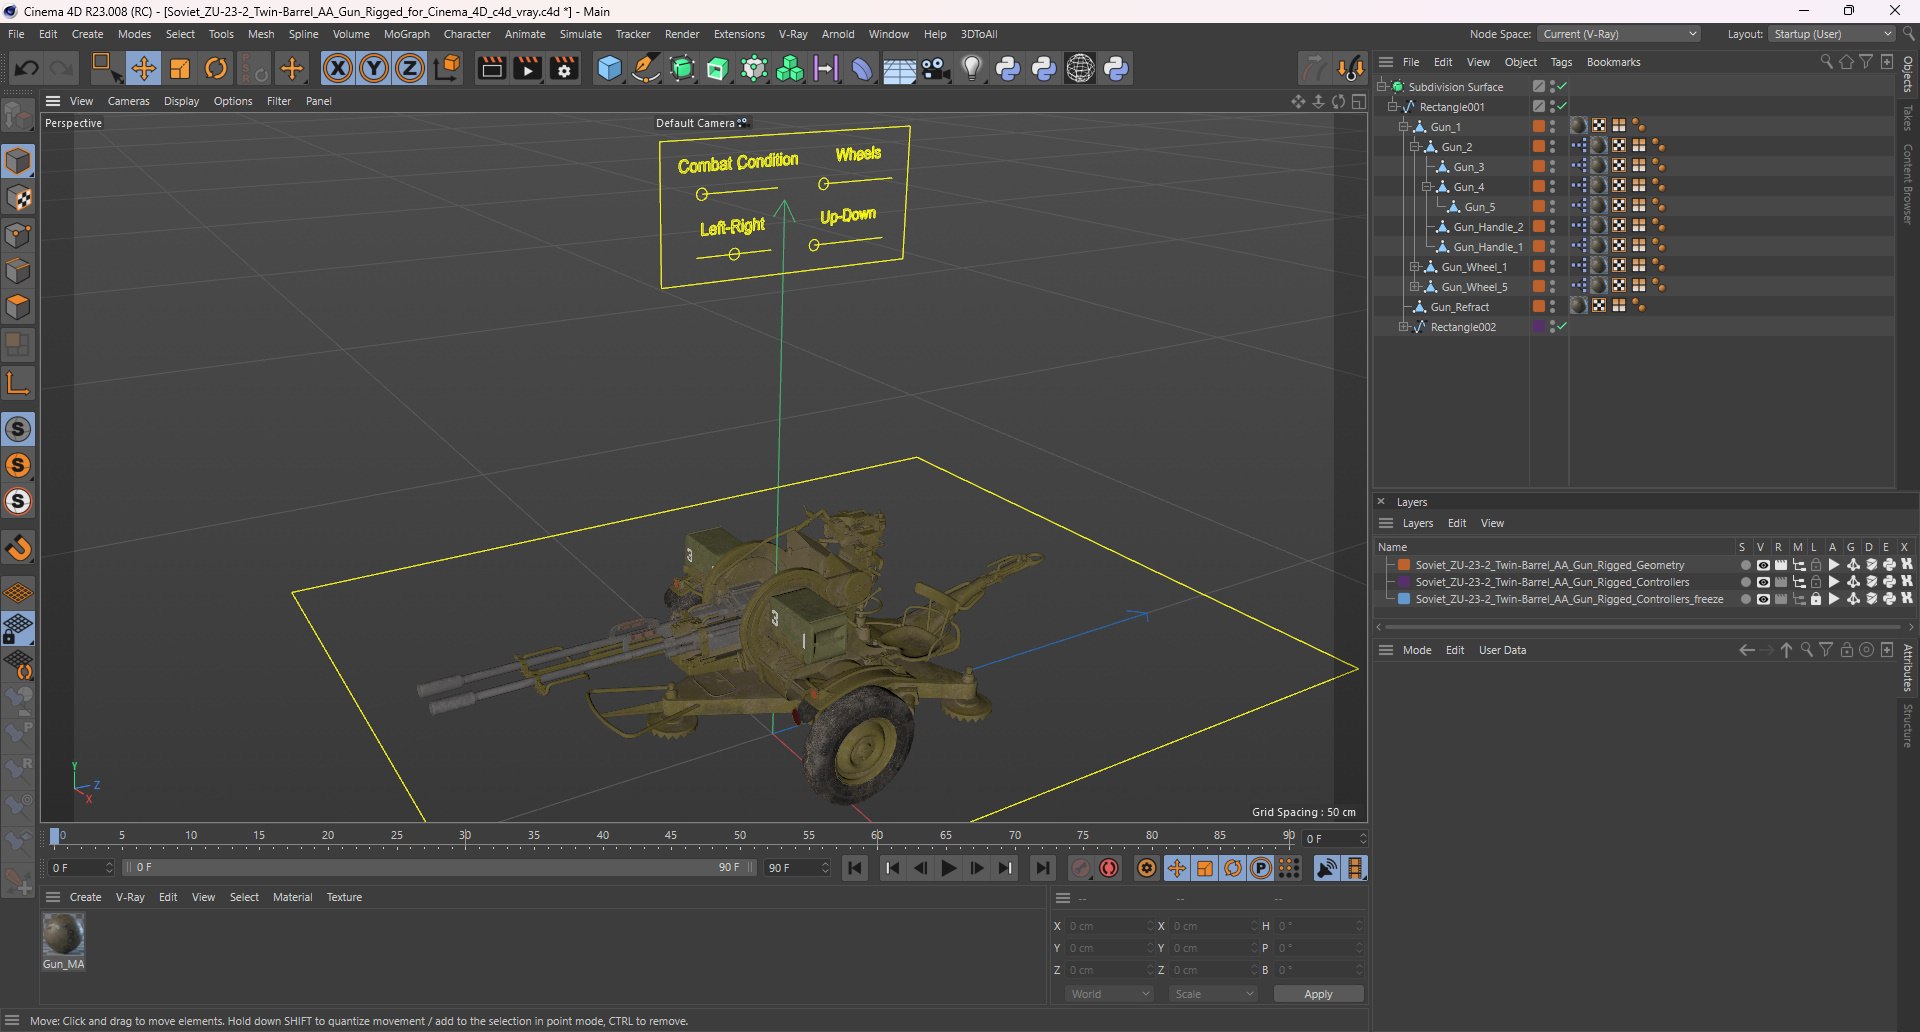Screen dimensions: 1920x1032
Task: Open the viewport Cameras menu
Action: pyautogui.click(x=128, y=101)
